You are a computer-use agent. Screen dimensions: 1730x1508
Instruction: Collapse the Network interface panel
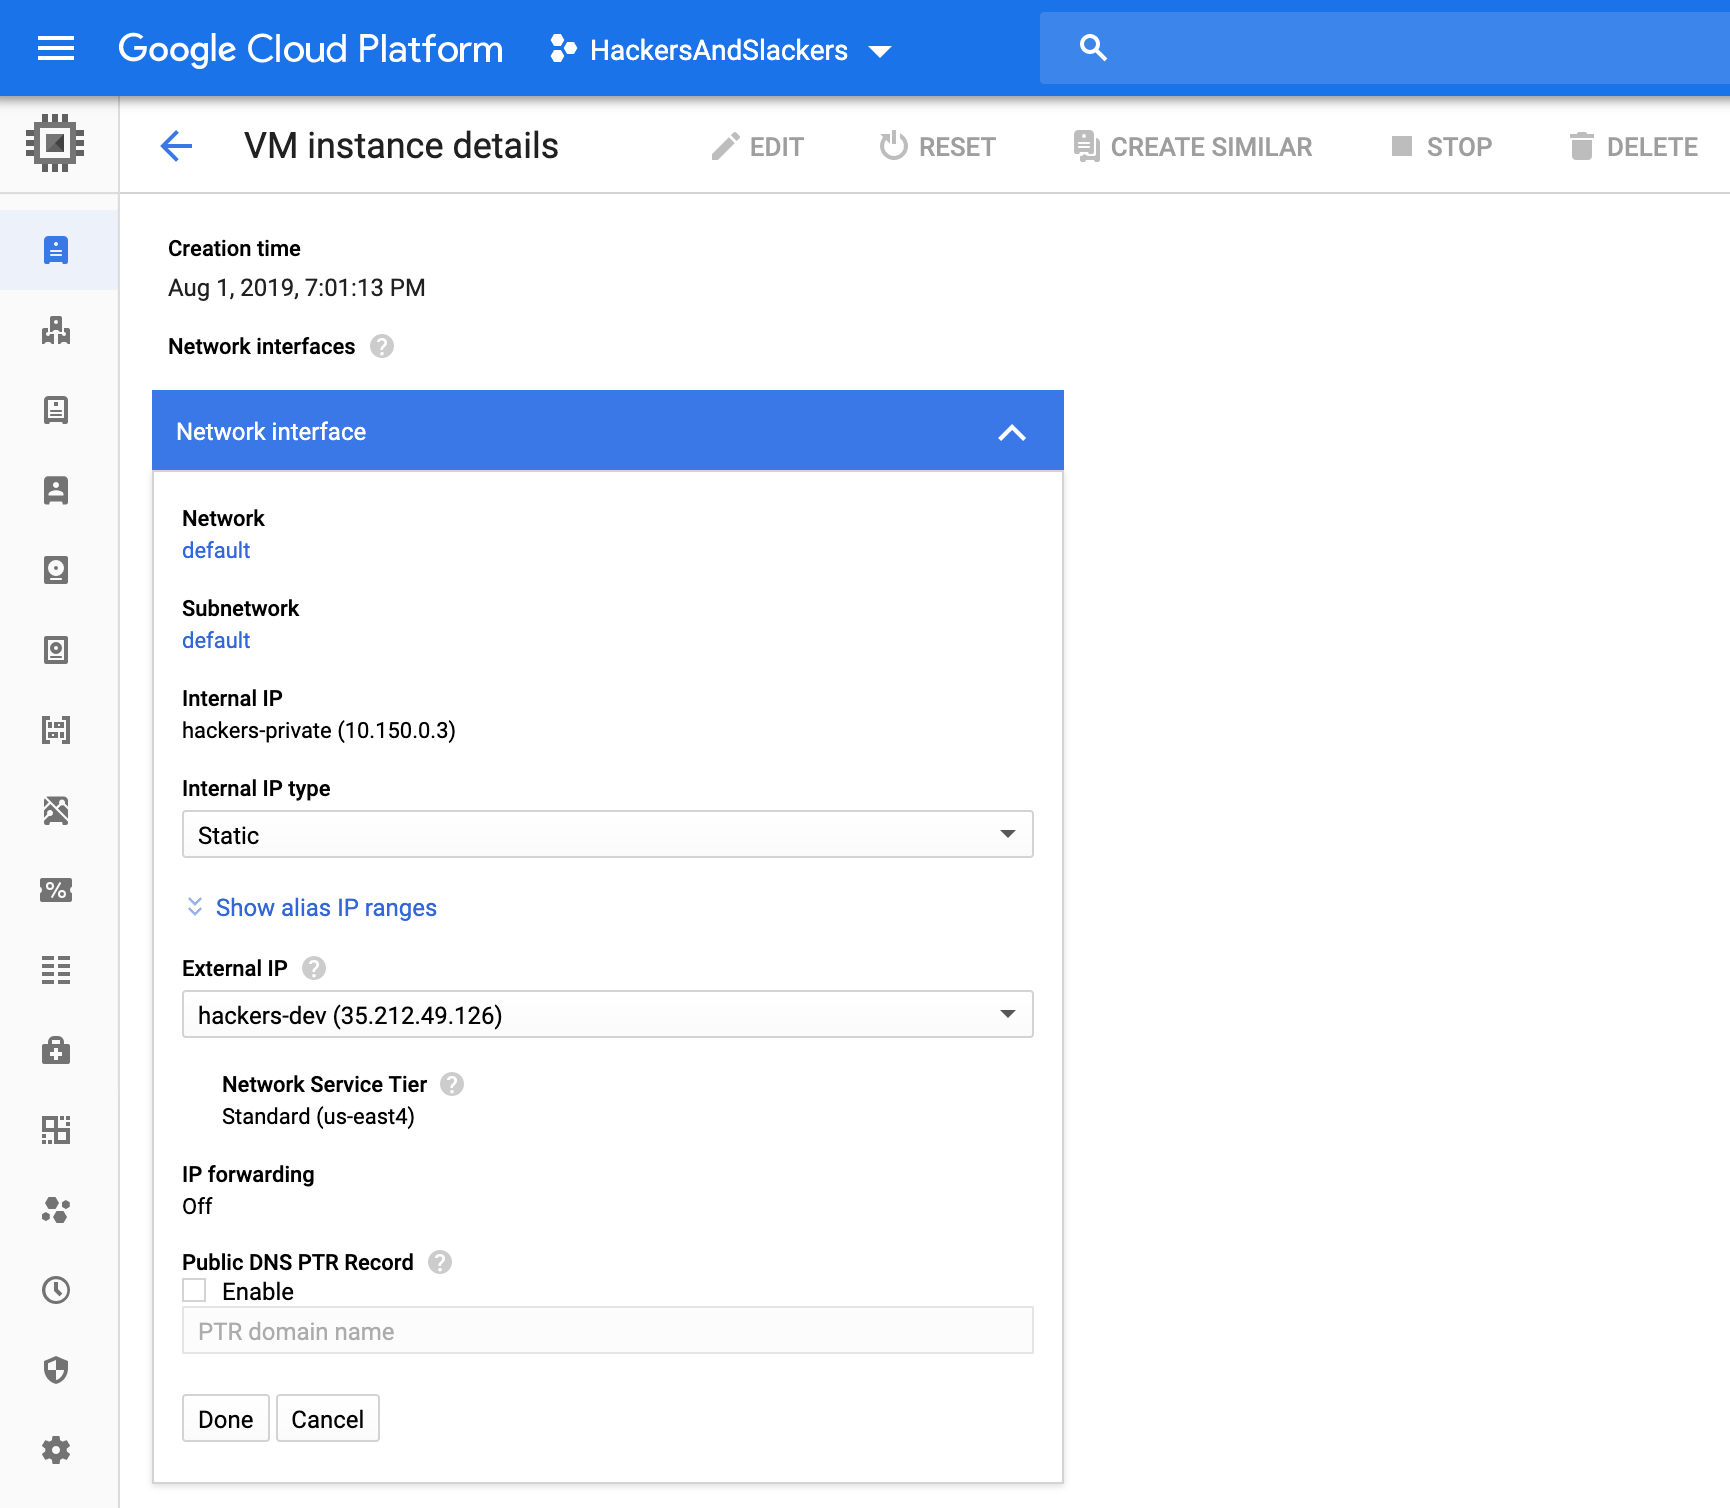(1012, 432)
